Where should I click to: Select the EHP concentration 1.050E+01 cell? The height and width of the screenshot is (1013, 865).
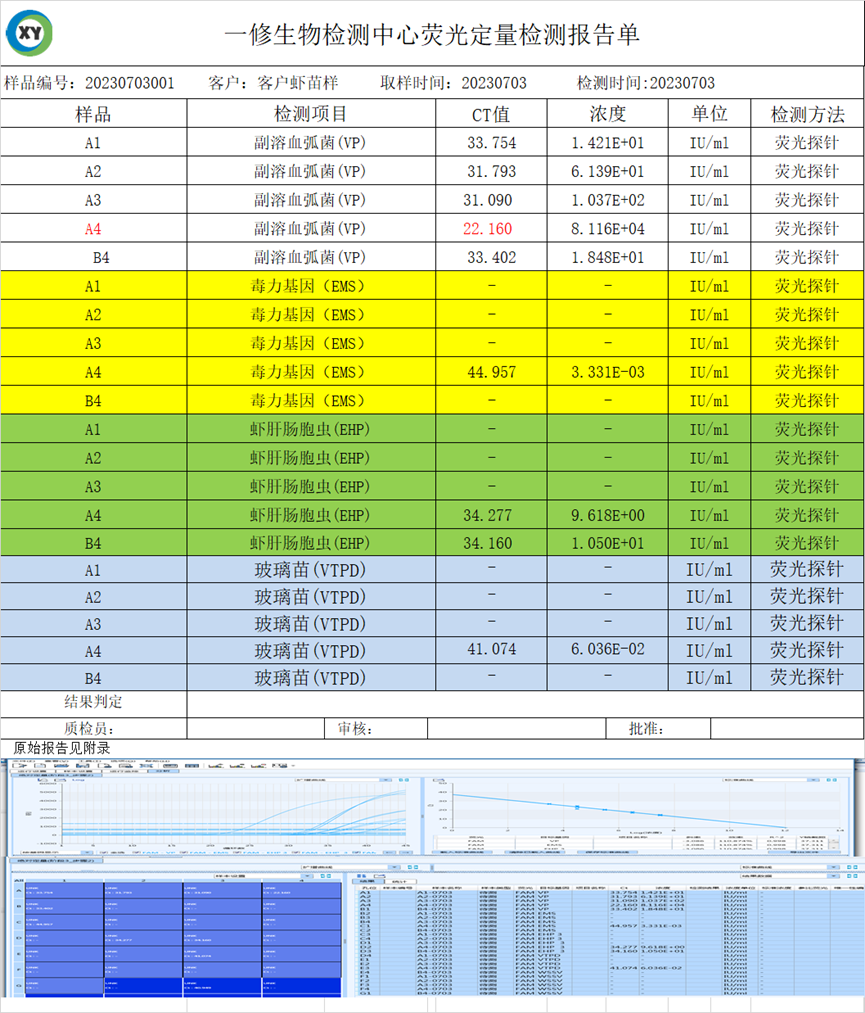(x=607, y=544)
